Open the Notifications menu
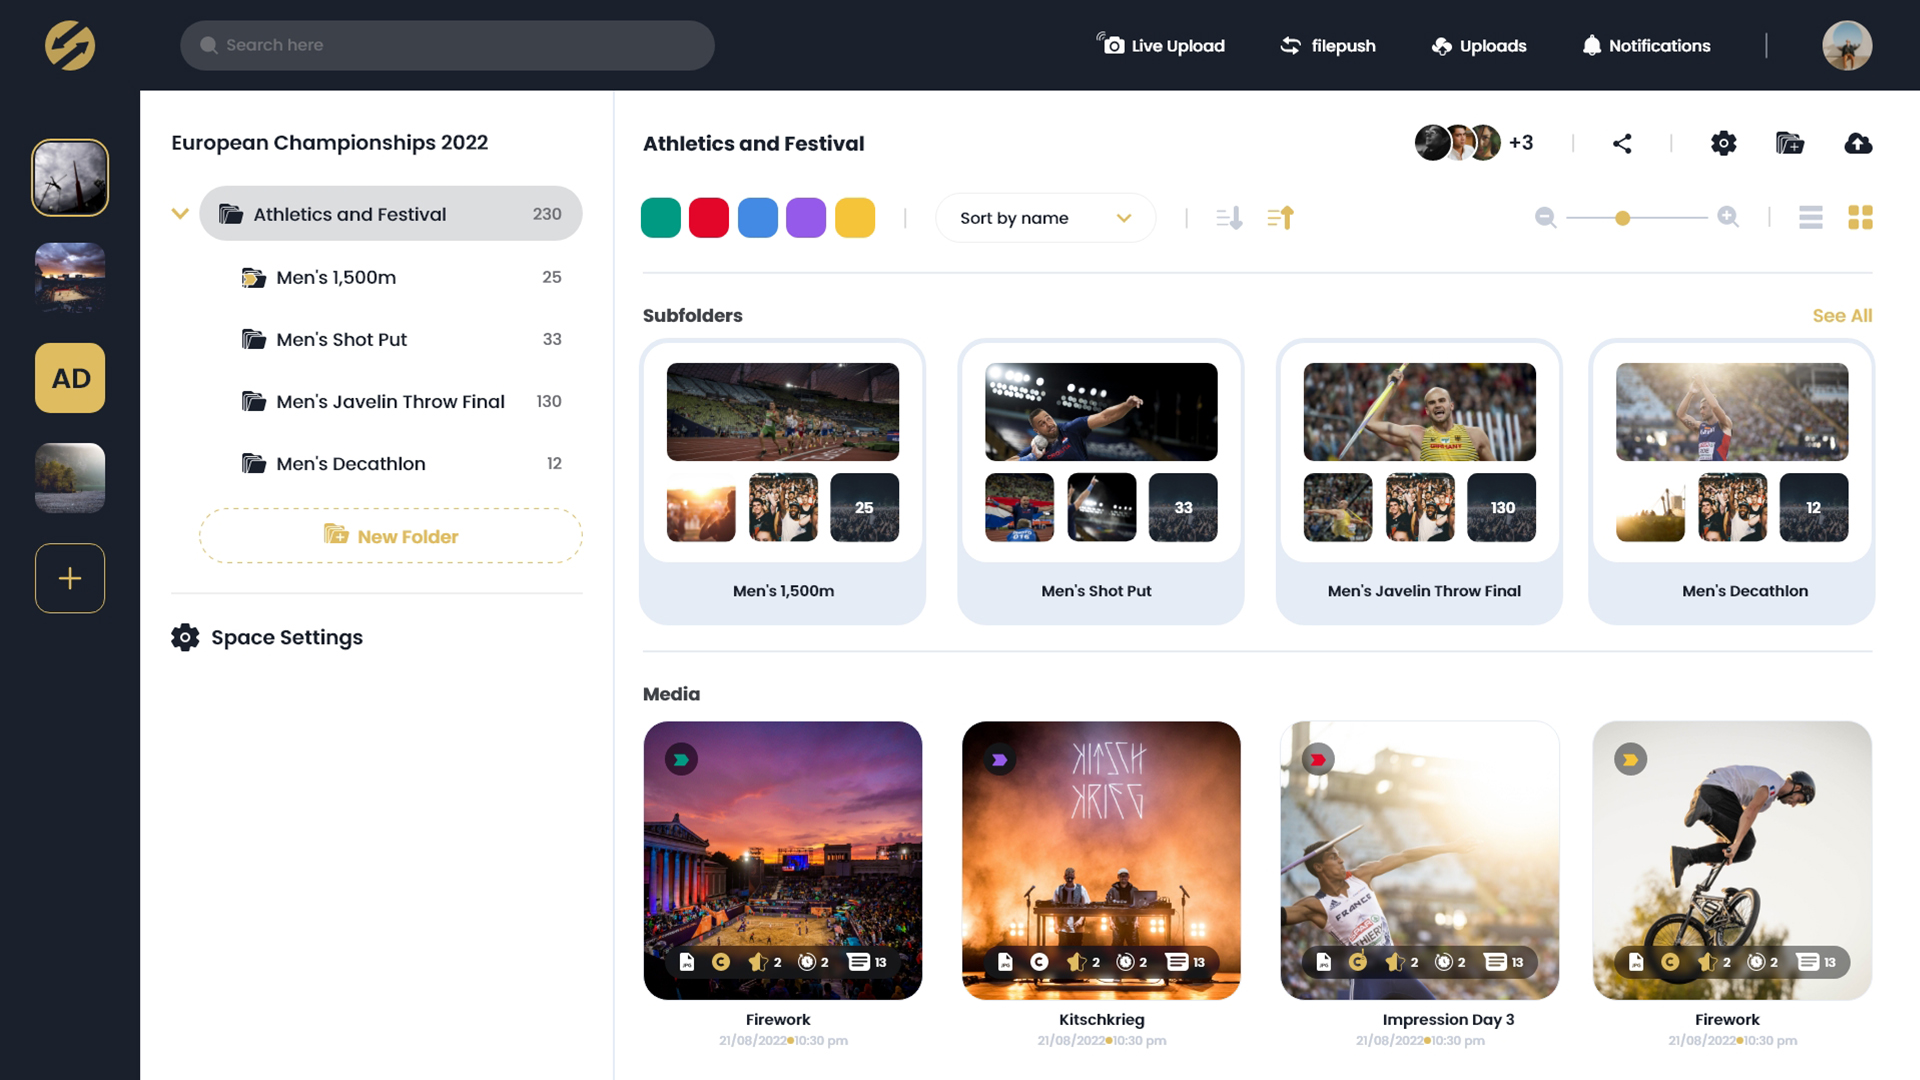The image size is (1920, 1080). pos(1646,46)
